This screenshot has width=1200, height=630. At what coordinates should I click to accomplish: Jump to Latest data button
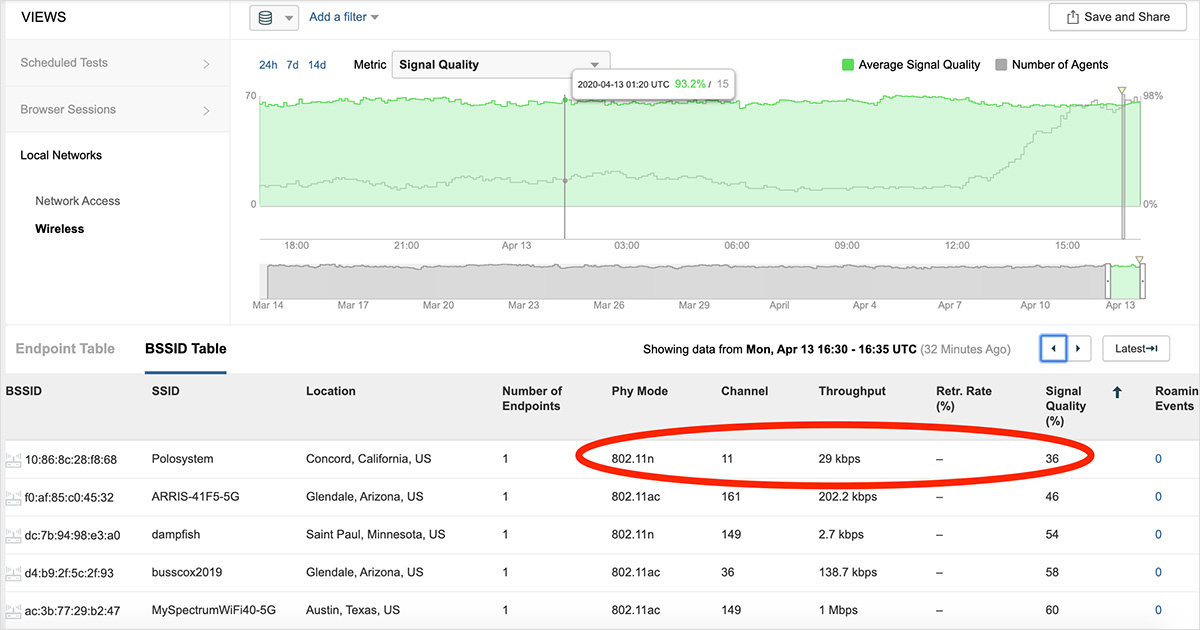pos(1135,348)
